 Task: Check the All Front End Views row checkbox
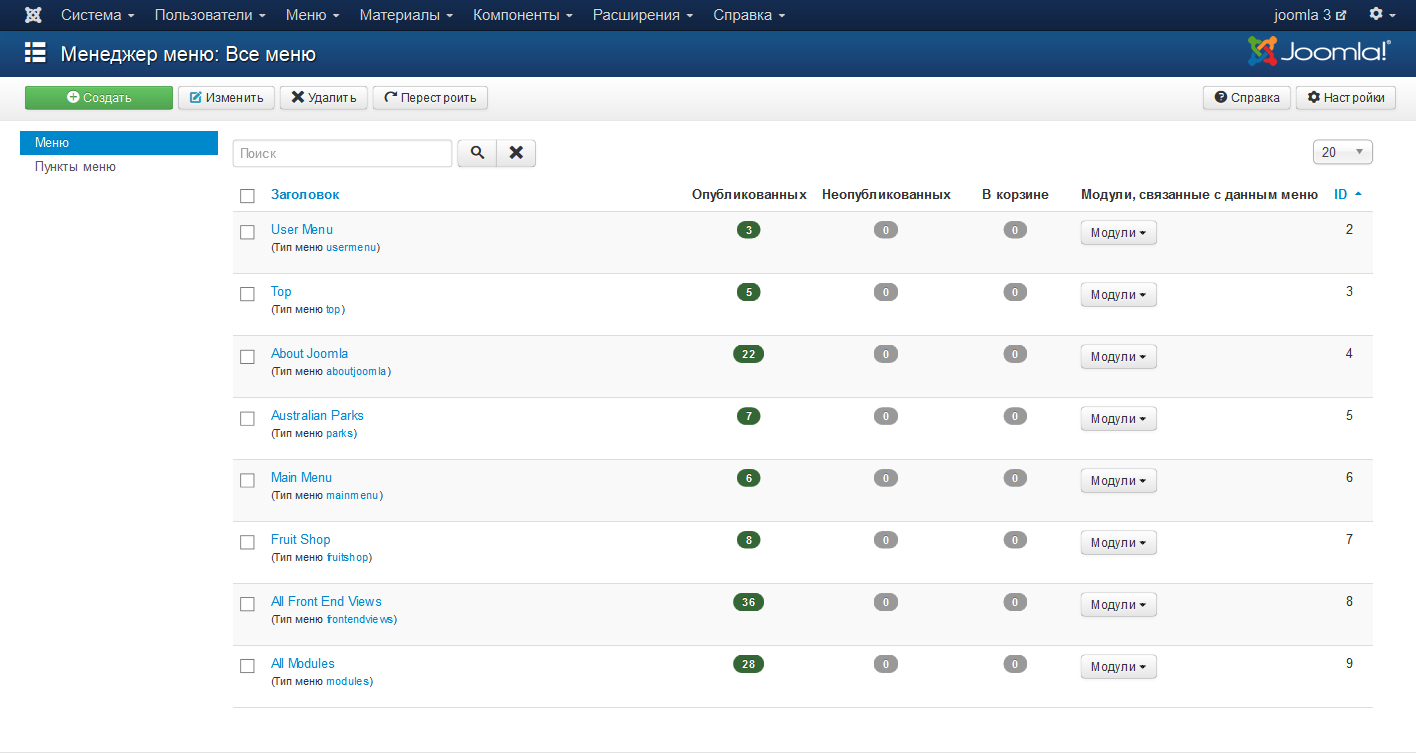247,604
